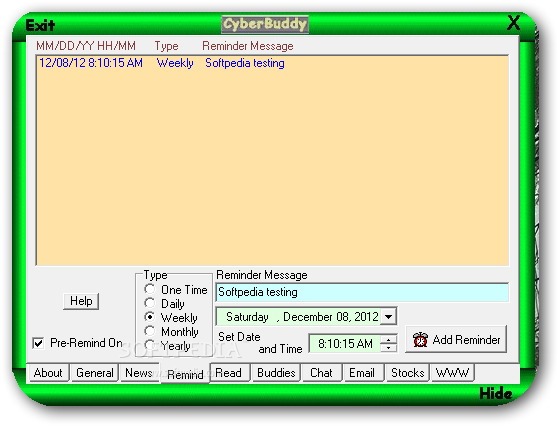The width and height of the screenshot is (559, 426).
Task: Click the alarm clock icon on Add Reminder
Action: click(420, 339)
